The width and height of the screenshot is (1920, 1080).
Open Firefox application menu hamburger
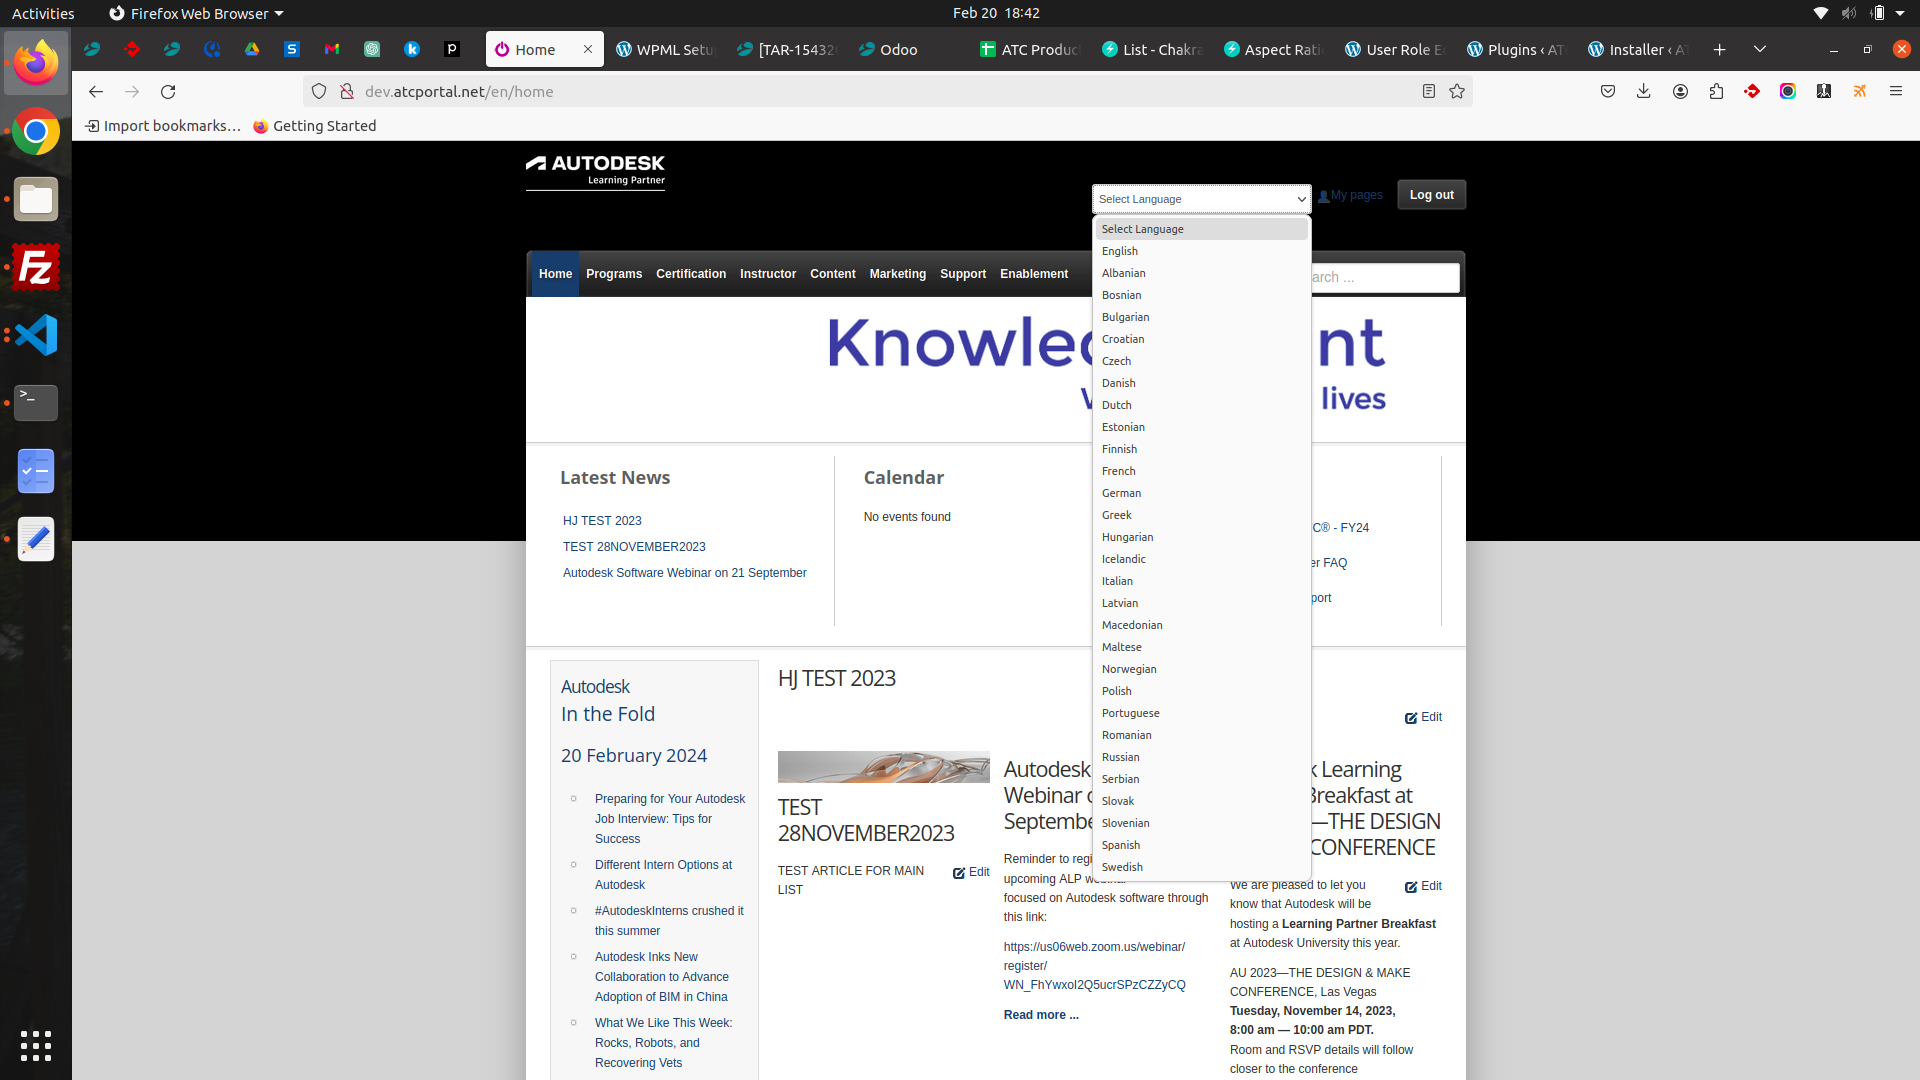pos(1895,91)
